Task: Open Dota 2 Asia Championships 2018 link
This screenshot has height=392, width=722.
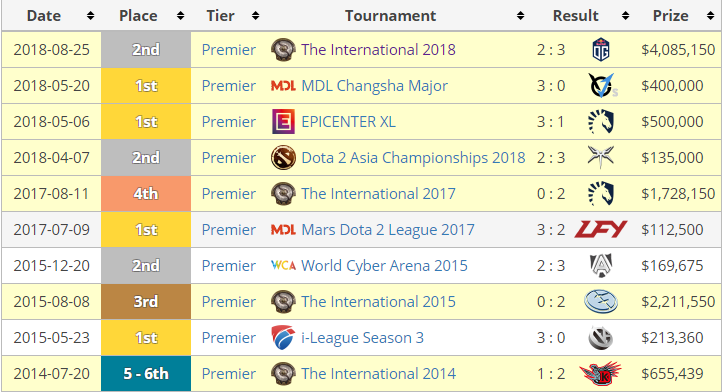Action: (413, 158)
